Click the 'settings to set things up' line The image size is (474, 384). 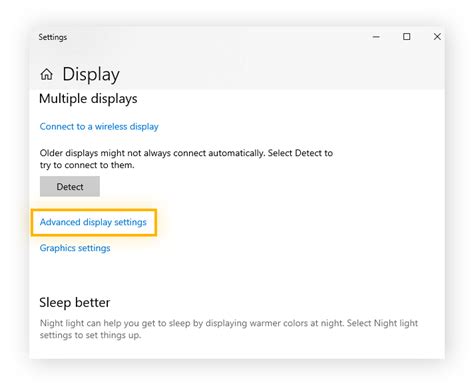coord(90,335)
